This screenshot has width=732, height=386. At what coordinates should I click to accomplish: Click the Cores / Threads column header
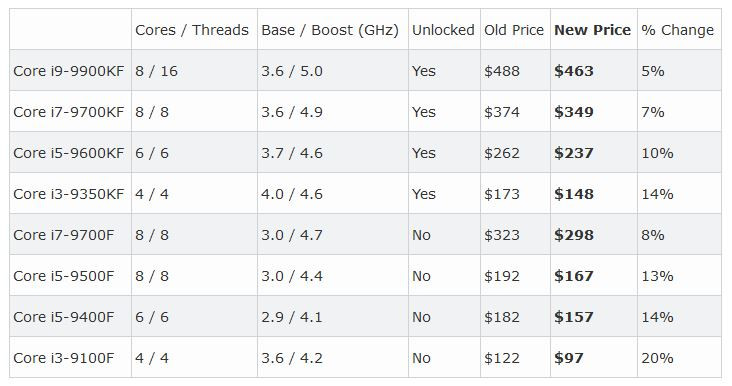192,30
